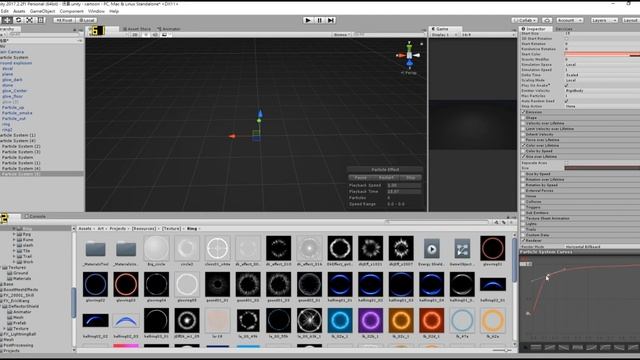Toggle the Local handle rotation button
This screenshot has height=360, width=640.
[87, 20]
